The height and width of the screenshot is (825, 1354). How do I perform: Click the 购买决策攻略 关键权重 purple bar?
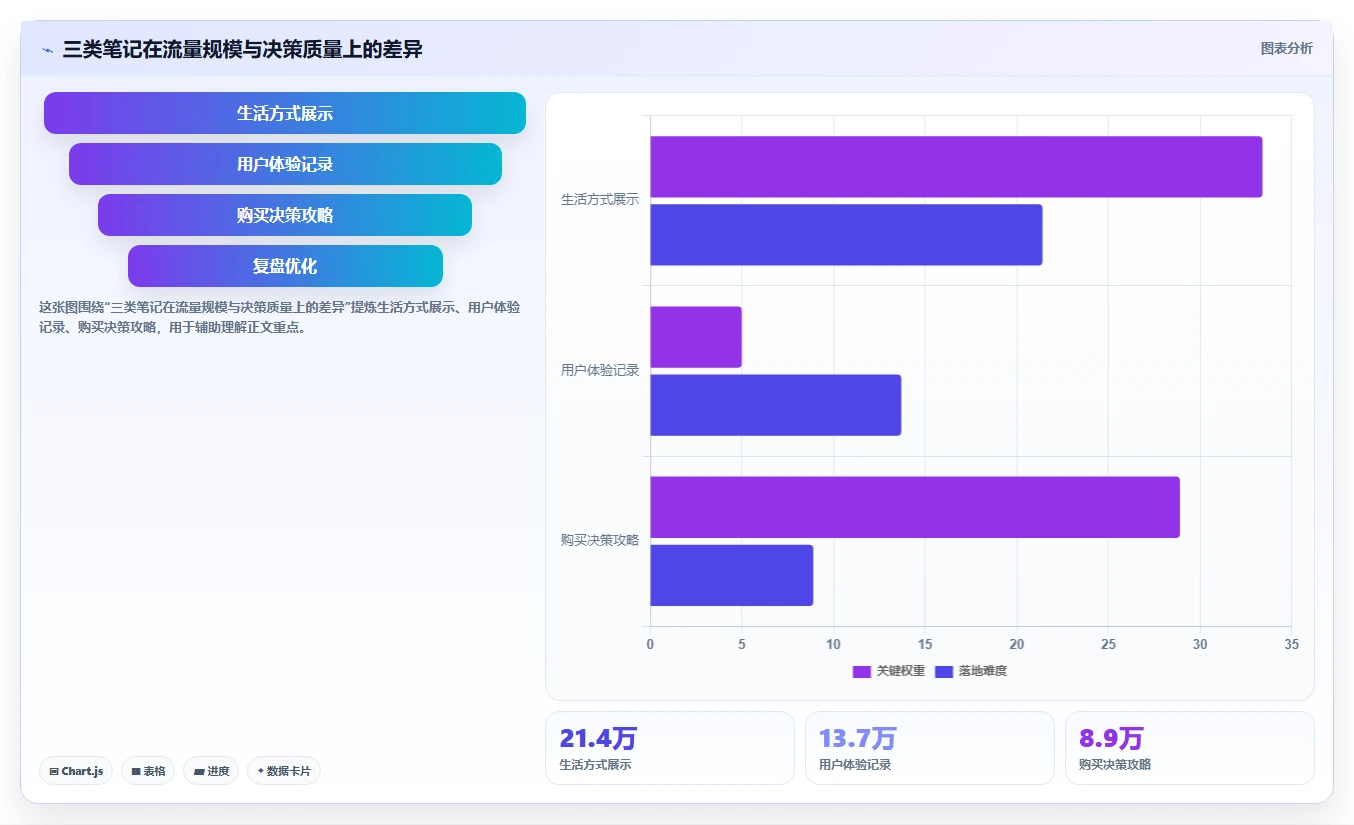(x=915, y=507)
